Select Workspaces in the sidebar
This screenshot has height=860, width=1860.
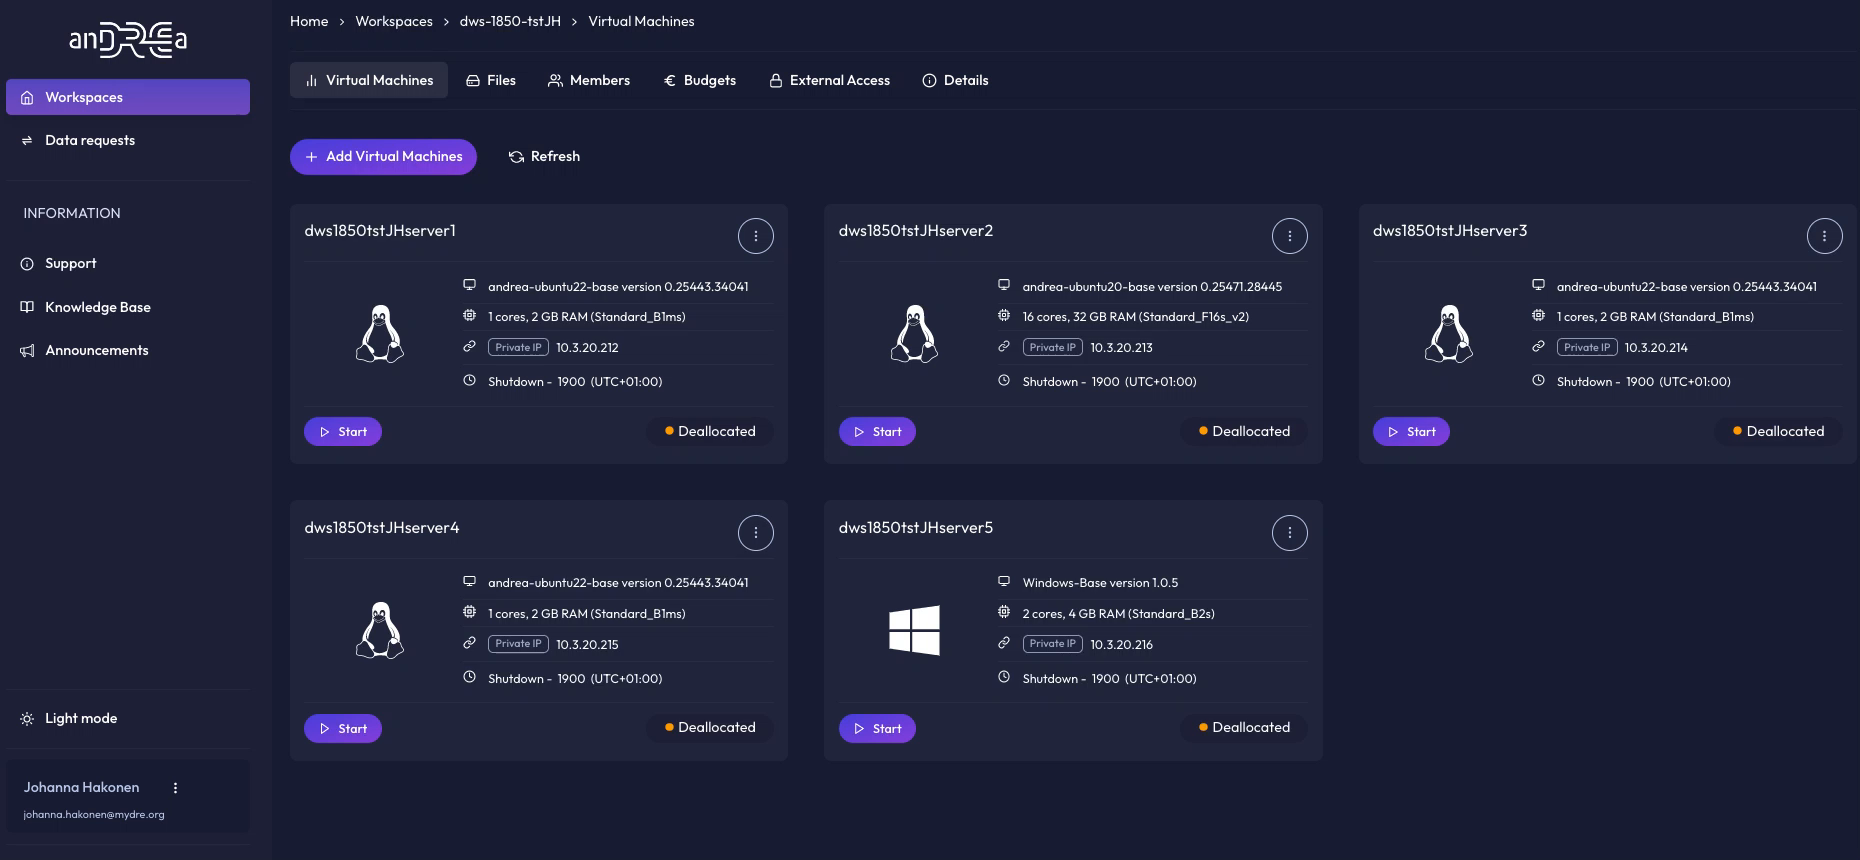[x=128, y=97]
